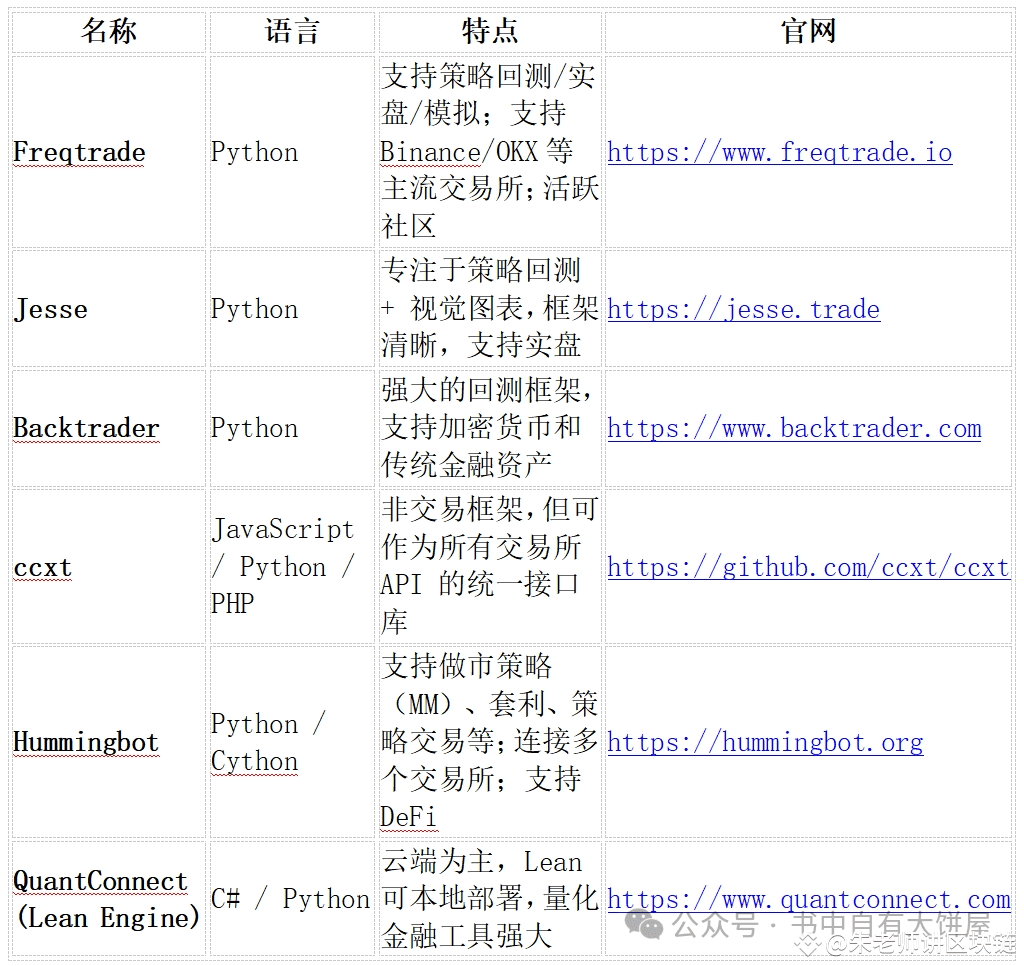Open the quantconnect.com link
Screen dimensions: 1024x966
pos(808,900)
